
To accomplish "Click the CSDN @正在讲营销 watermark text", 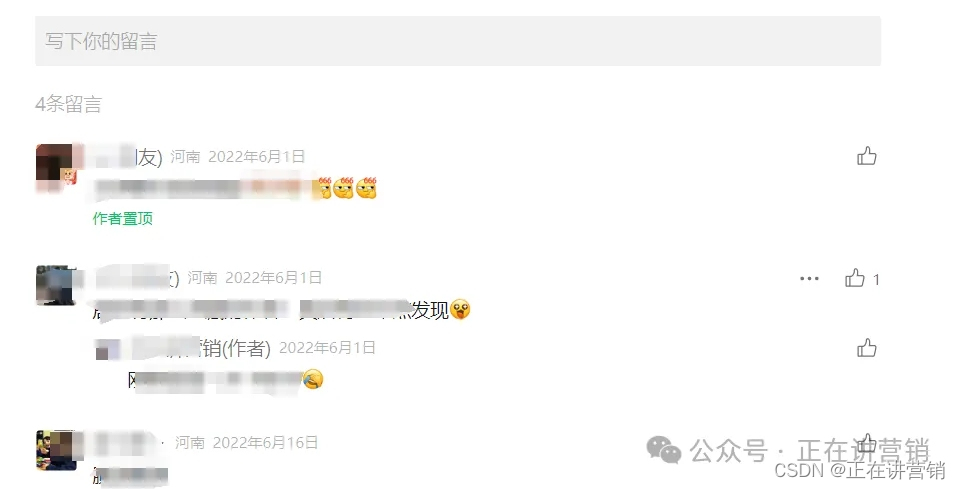I will 860,470.
